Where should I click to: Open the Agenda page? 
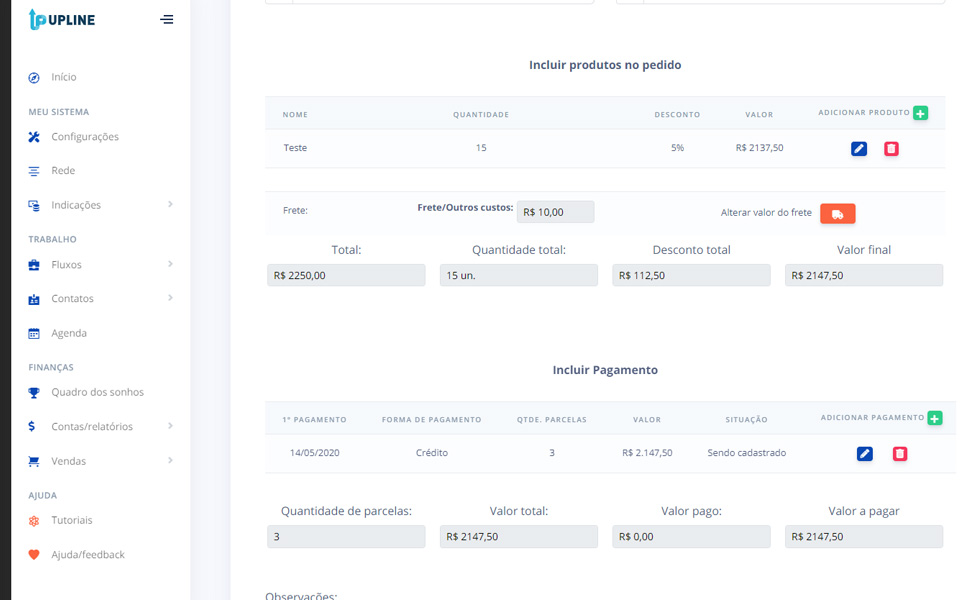click(x=68, y=333)
